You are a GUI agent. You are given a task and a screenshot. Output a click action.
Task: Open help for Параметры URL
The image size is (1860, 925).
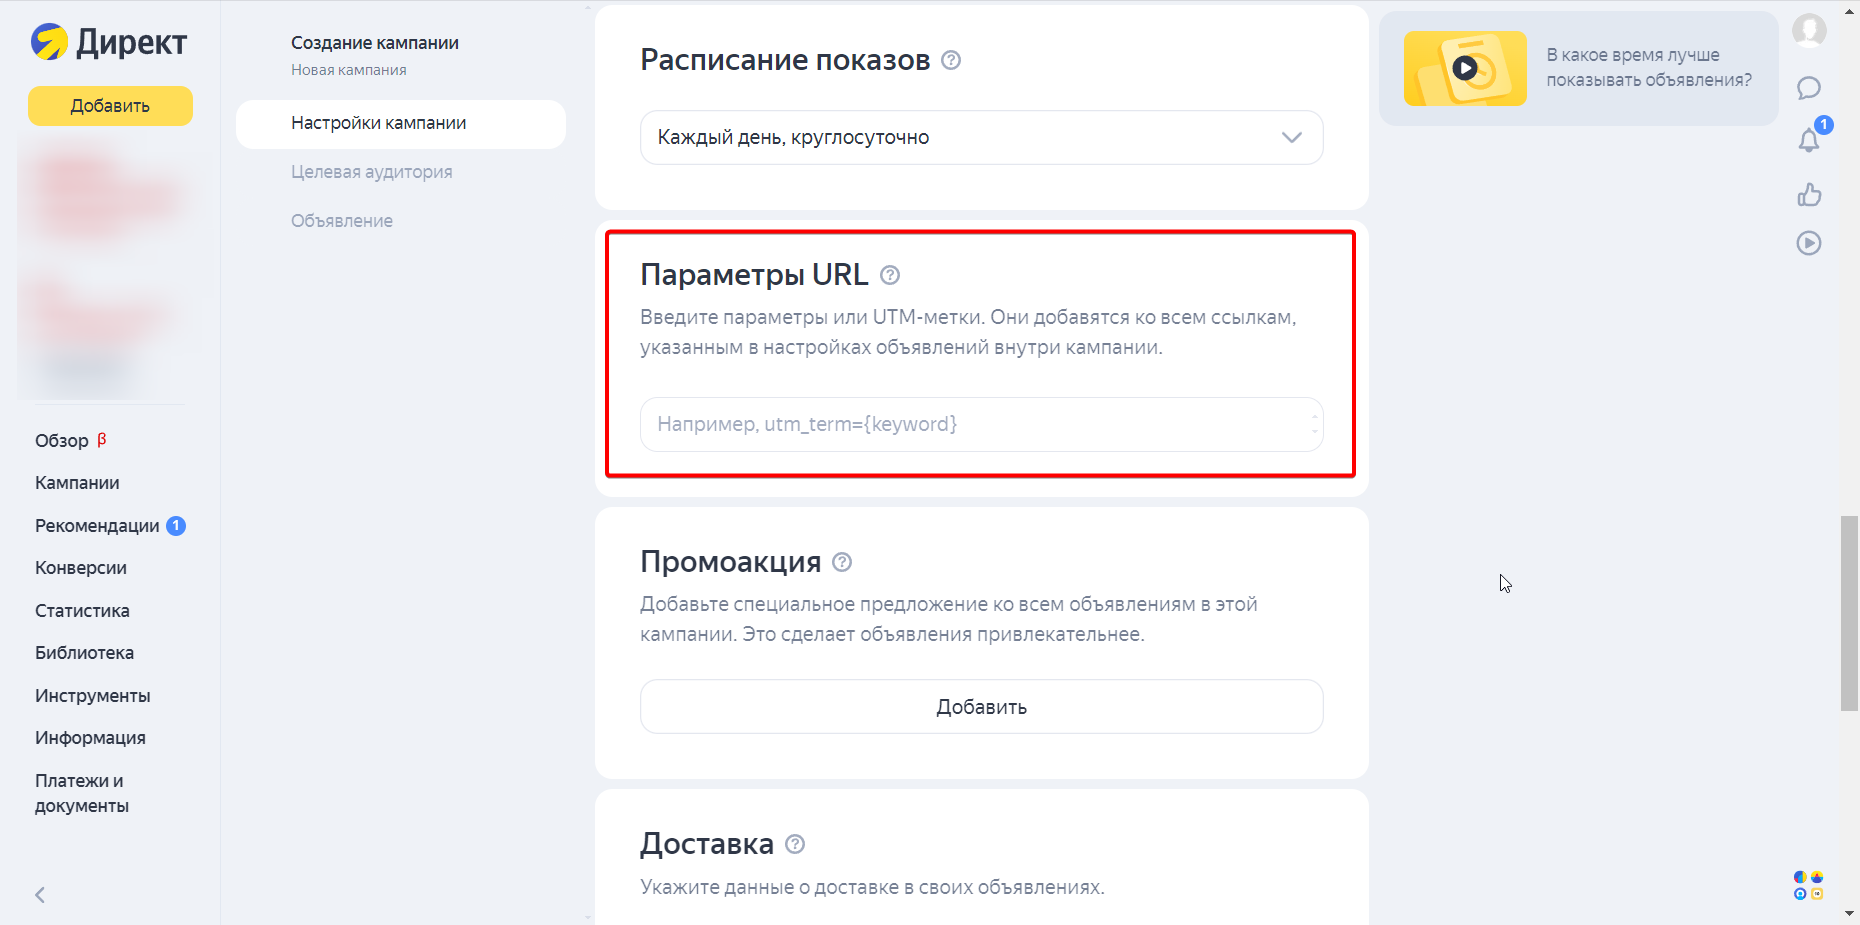891,274
